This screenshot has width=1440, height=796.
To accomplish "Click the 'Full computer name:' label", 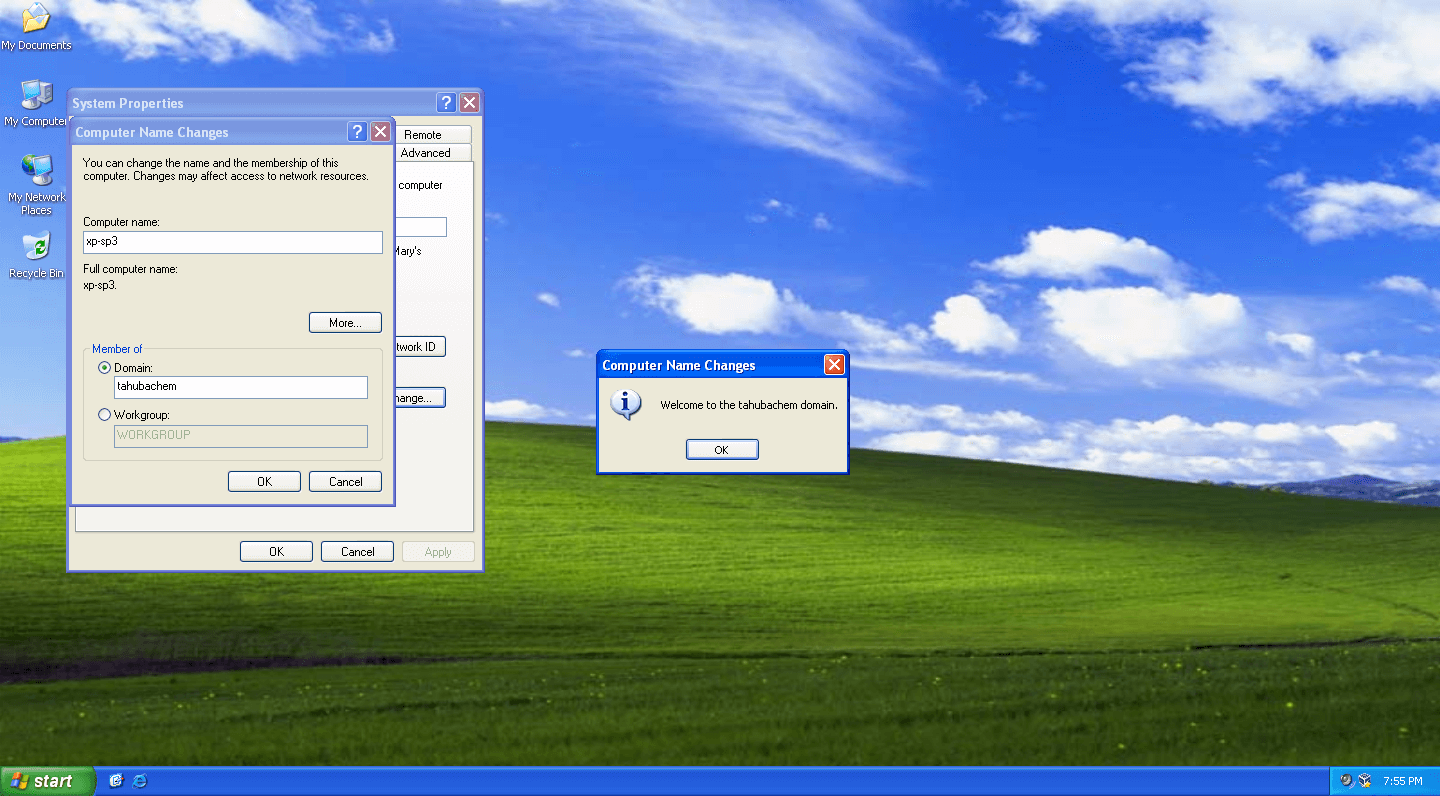I will [x=131, y=269].
